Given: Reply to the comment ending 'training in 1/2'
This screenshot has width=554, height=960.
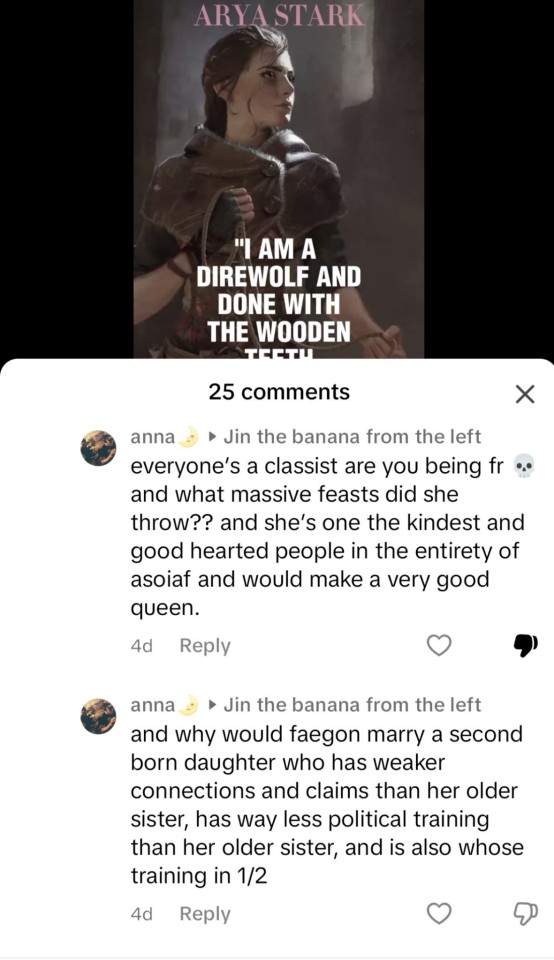Looking at the screenshot, I should click(205, 913).
